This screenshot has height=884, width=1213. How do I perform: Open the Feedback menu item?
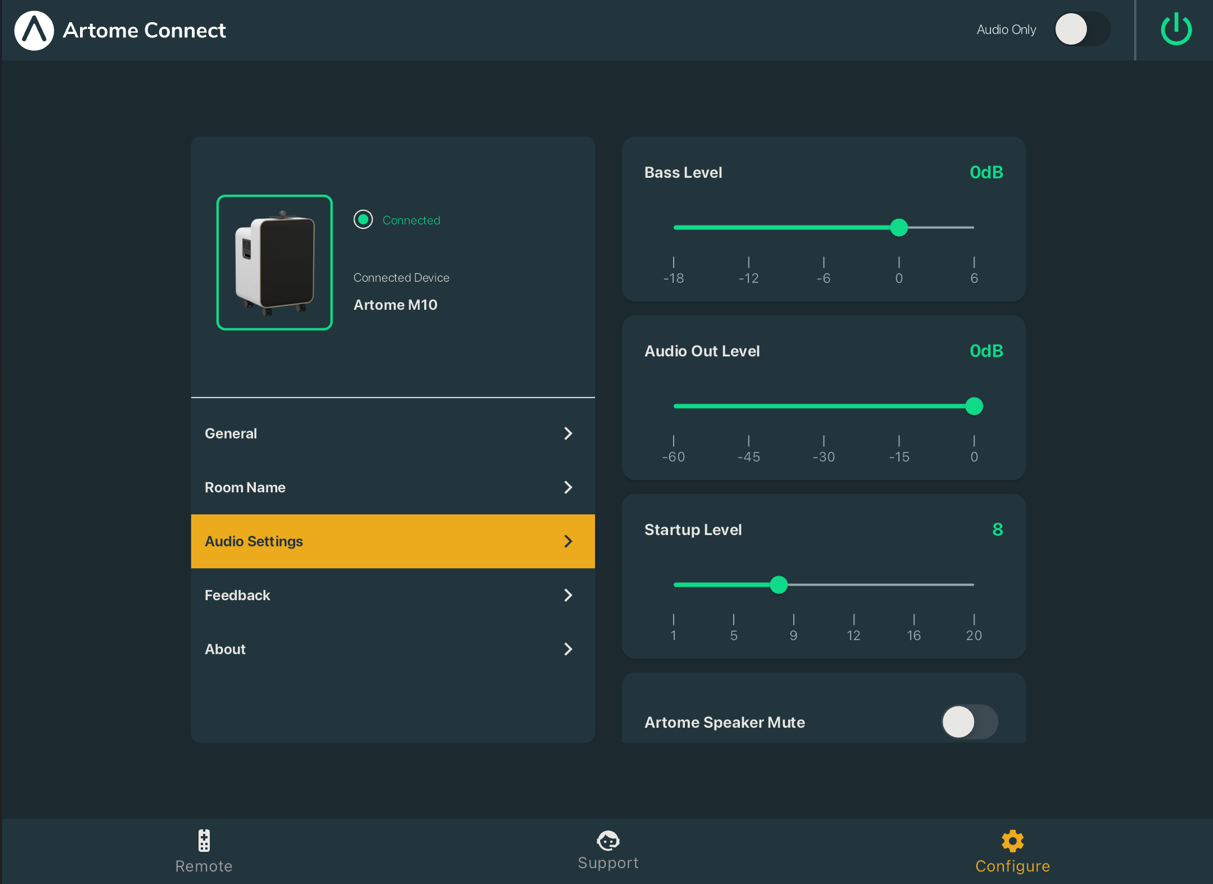pyautogui.click(x=393, y=595)
